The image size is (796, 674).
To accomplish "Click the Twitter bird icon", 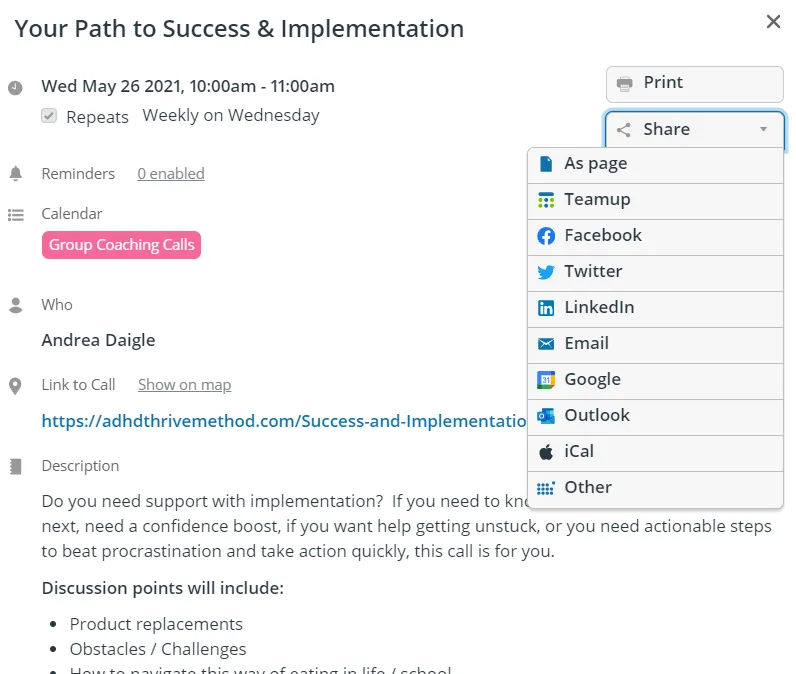I will [546, 272].
